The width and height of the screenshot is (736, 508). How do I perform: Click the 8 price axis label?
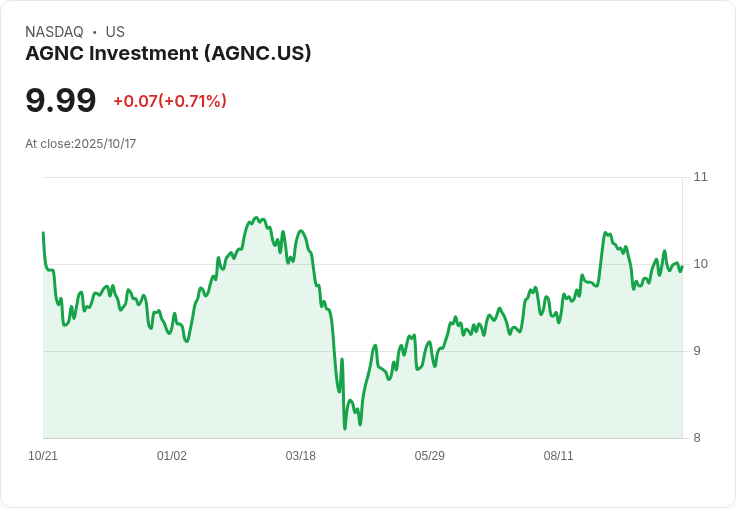pyautogui.click(x=697, y=438)
